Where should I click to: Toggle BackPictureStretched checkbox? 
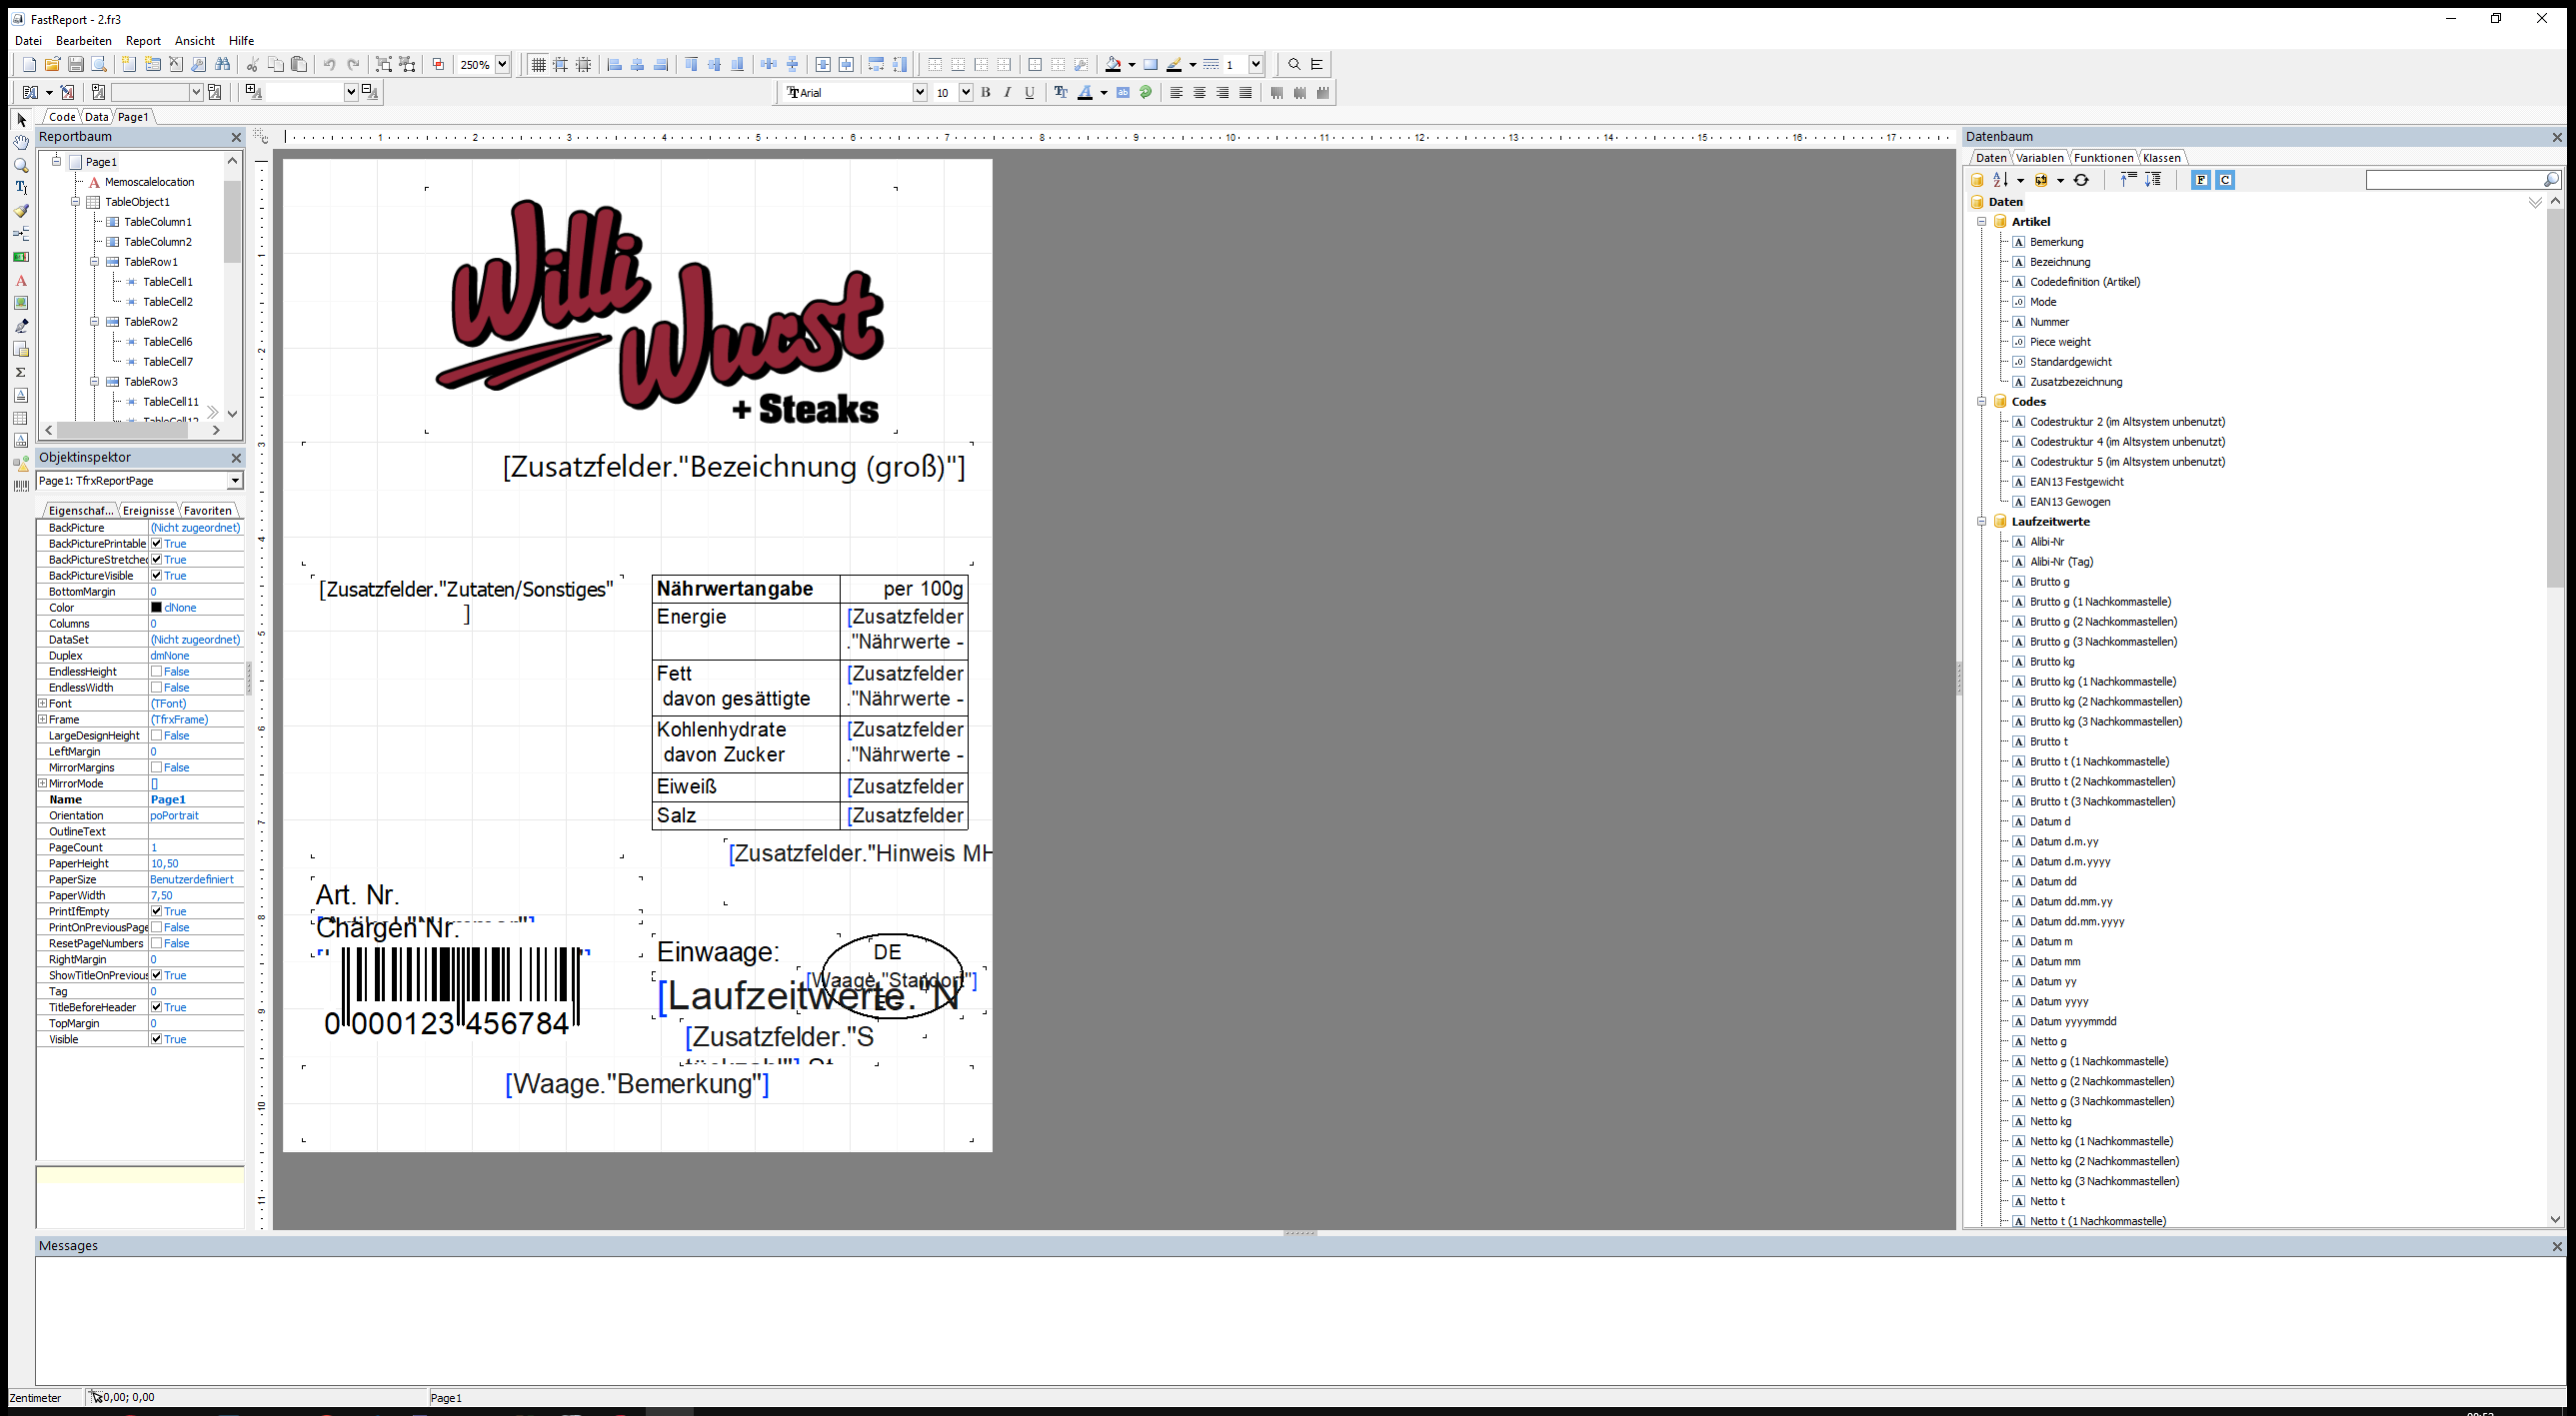[156, 559]
